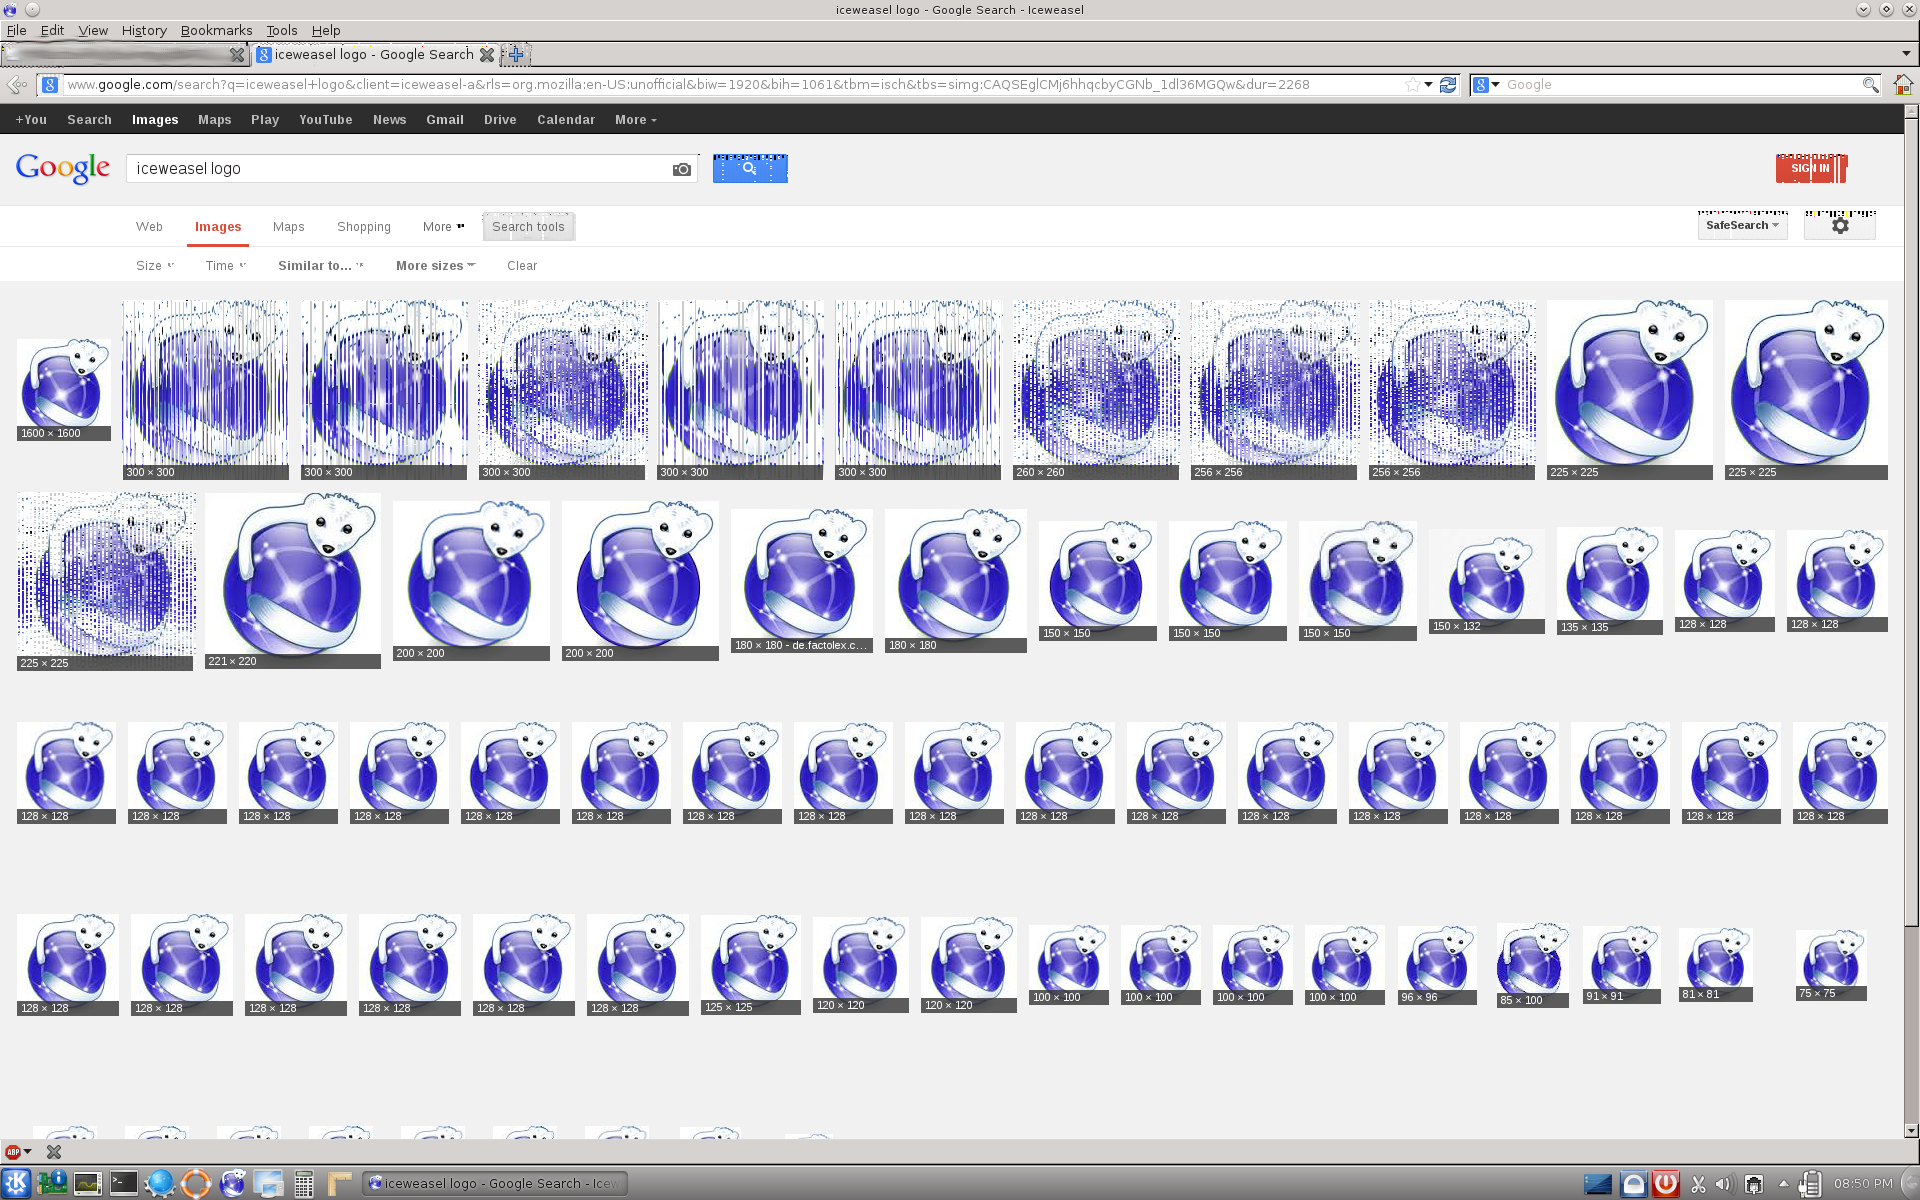Screen dimensions: 1920x1200
Task: Click the reload page icon
Action: pyautogui.click(x=1447, y=85)
